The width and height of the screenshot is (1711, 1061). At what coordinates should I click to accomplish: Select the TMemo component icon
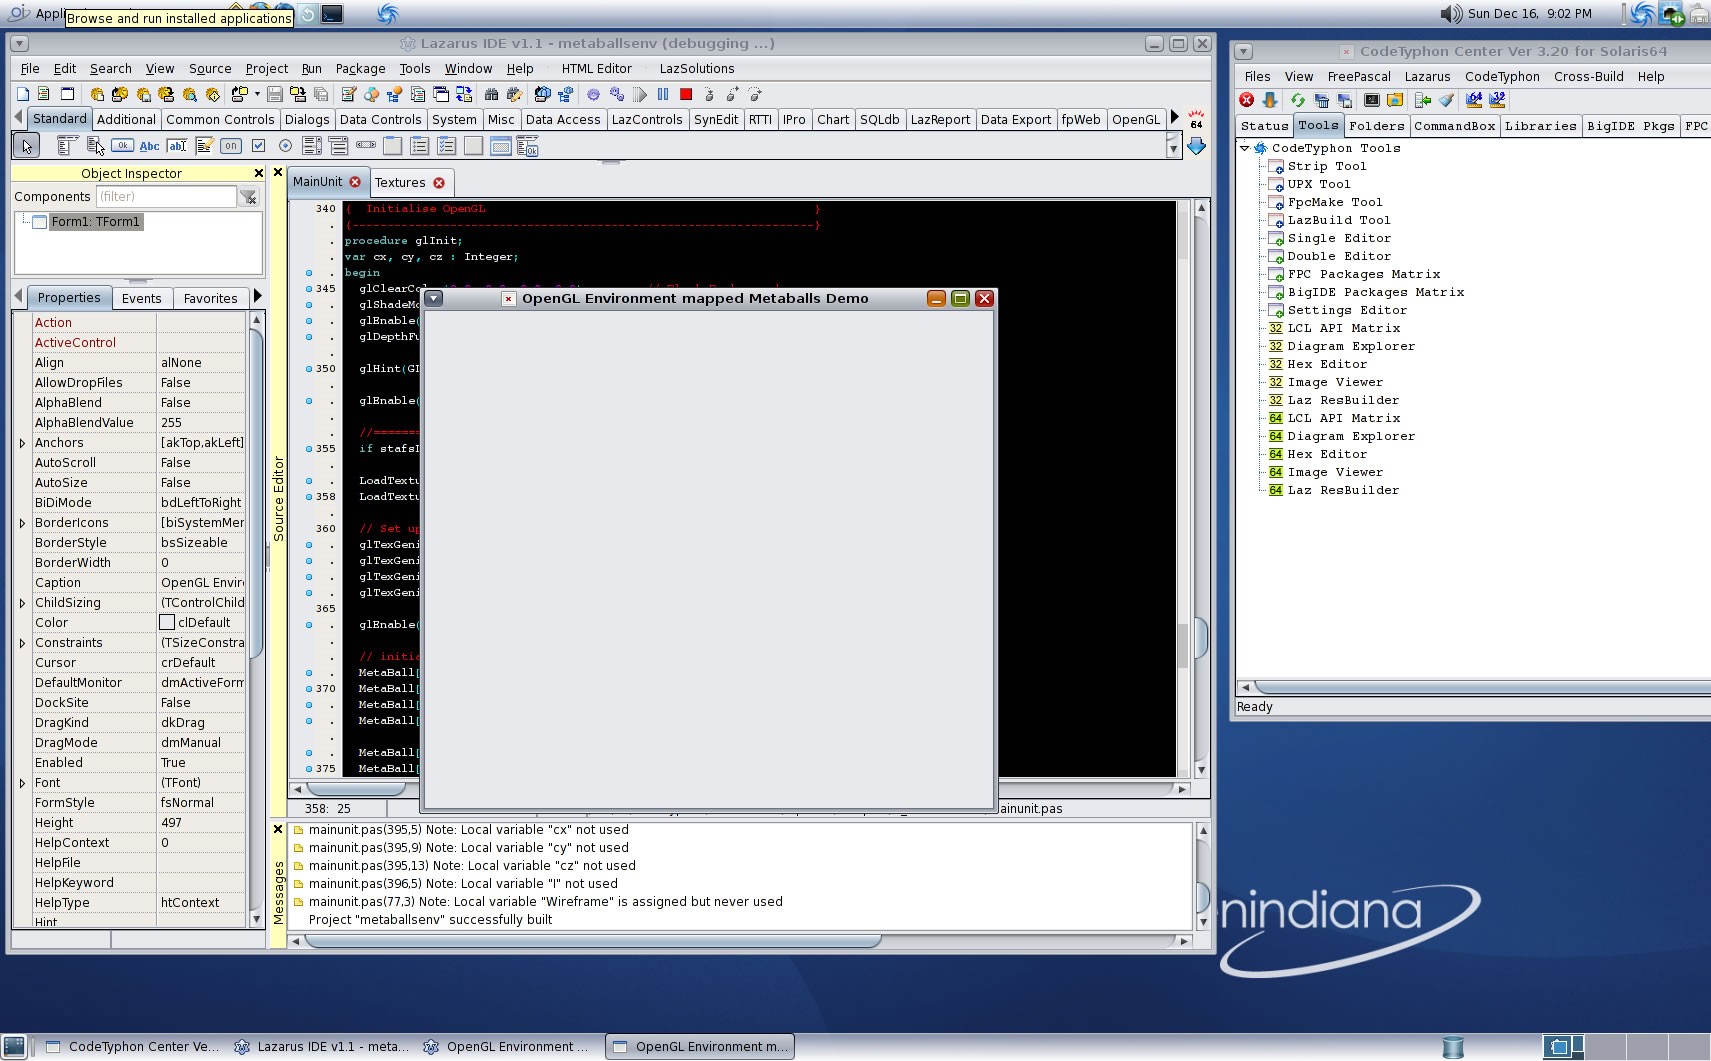[204, 146]
